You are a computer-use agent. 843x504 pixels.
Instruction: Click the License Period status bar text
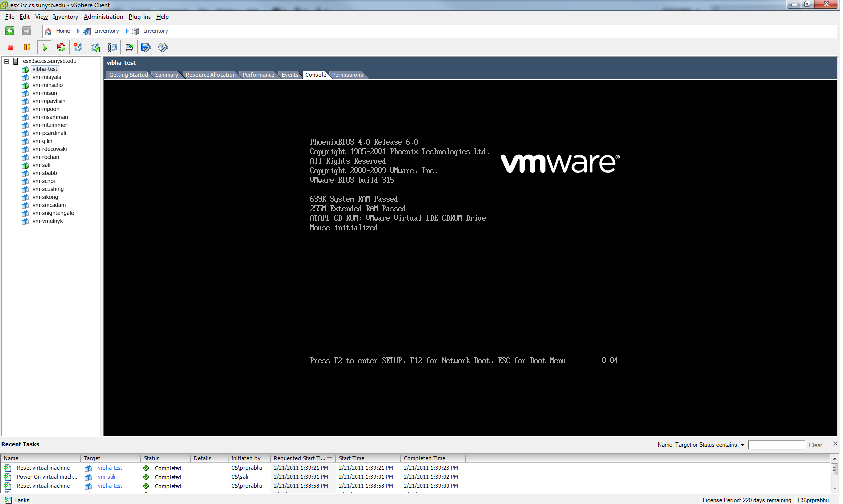(x=746, y=500)
